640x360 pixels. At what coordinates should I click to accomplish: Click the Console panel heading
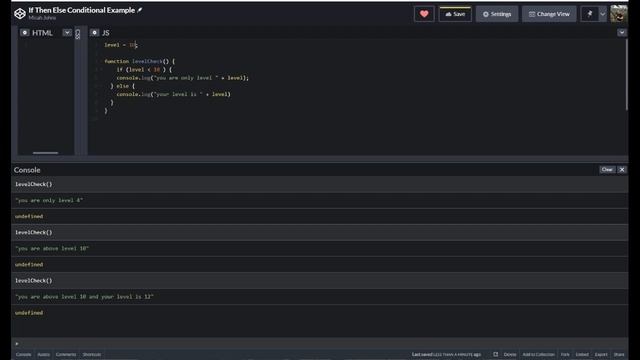(x=27, y=170)
